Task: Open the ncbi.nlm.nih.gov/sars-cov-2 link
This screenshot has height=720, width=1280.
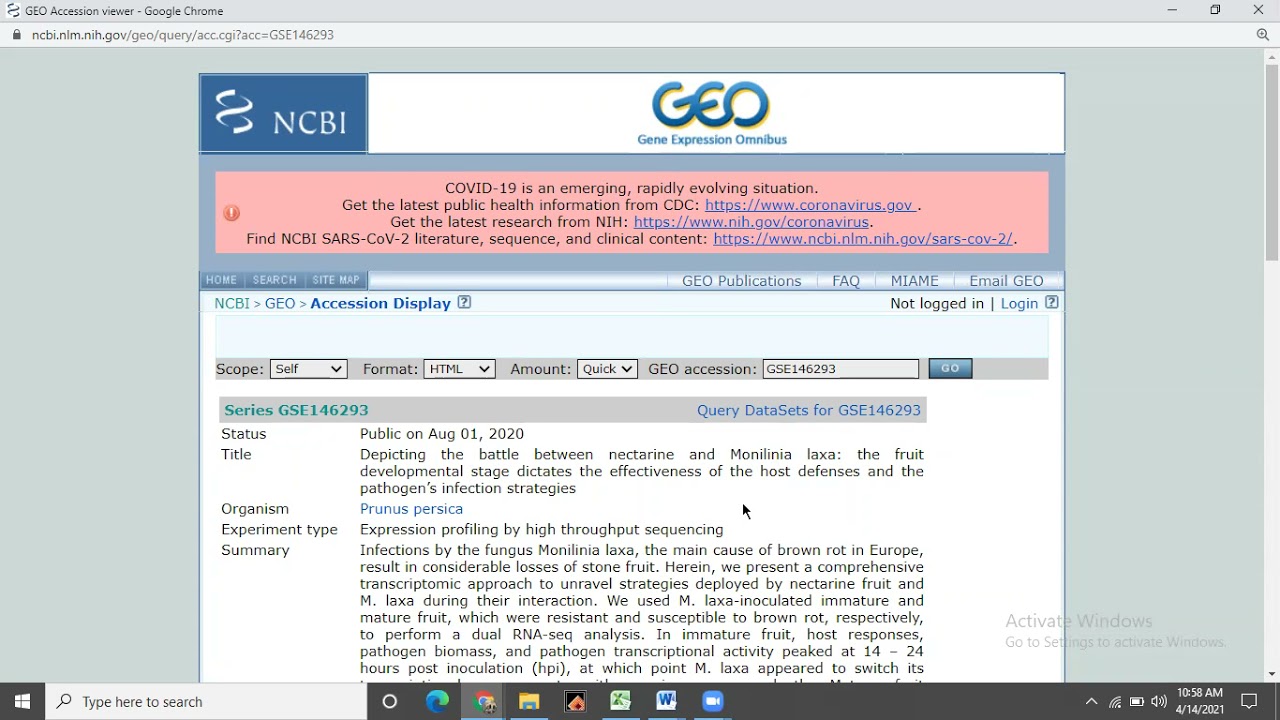Action: click(863, 239)
